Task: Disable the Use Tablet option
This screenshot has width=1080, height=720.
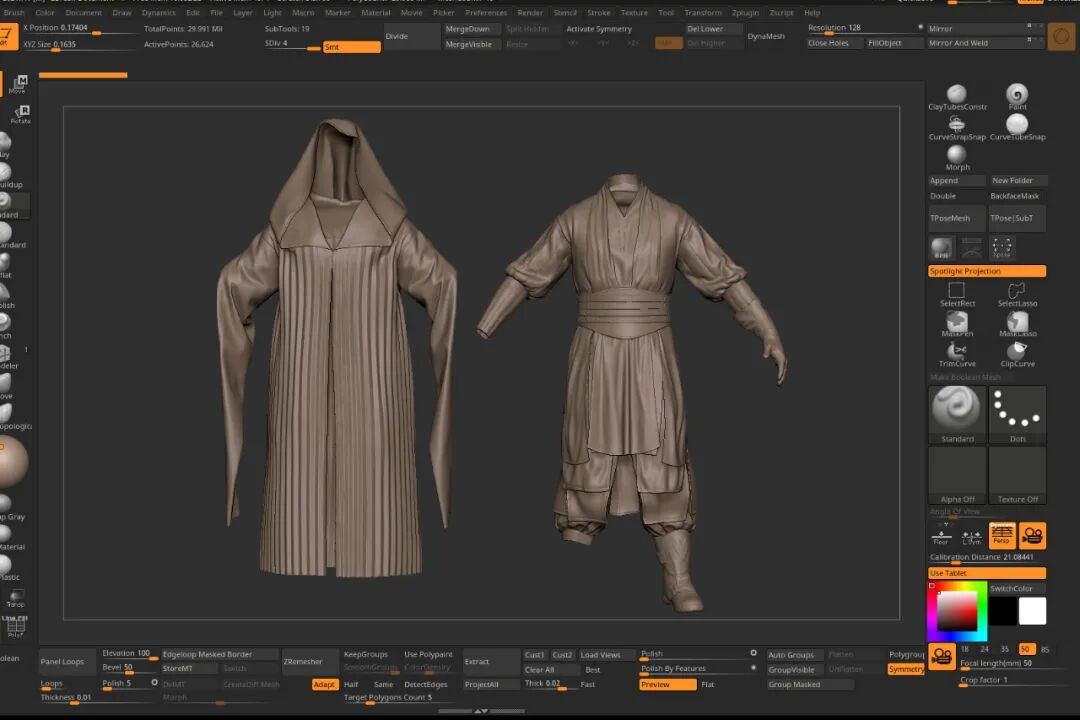Action: click(x=987, y=573)
